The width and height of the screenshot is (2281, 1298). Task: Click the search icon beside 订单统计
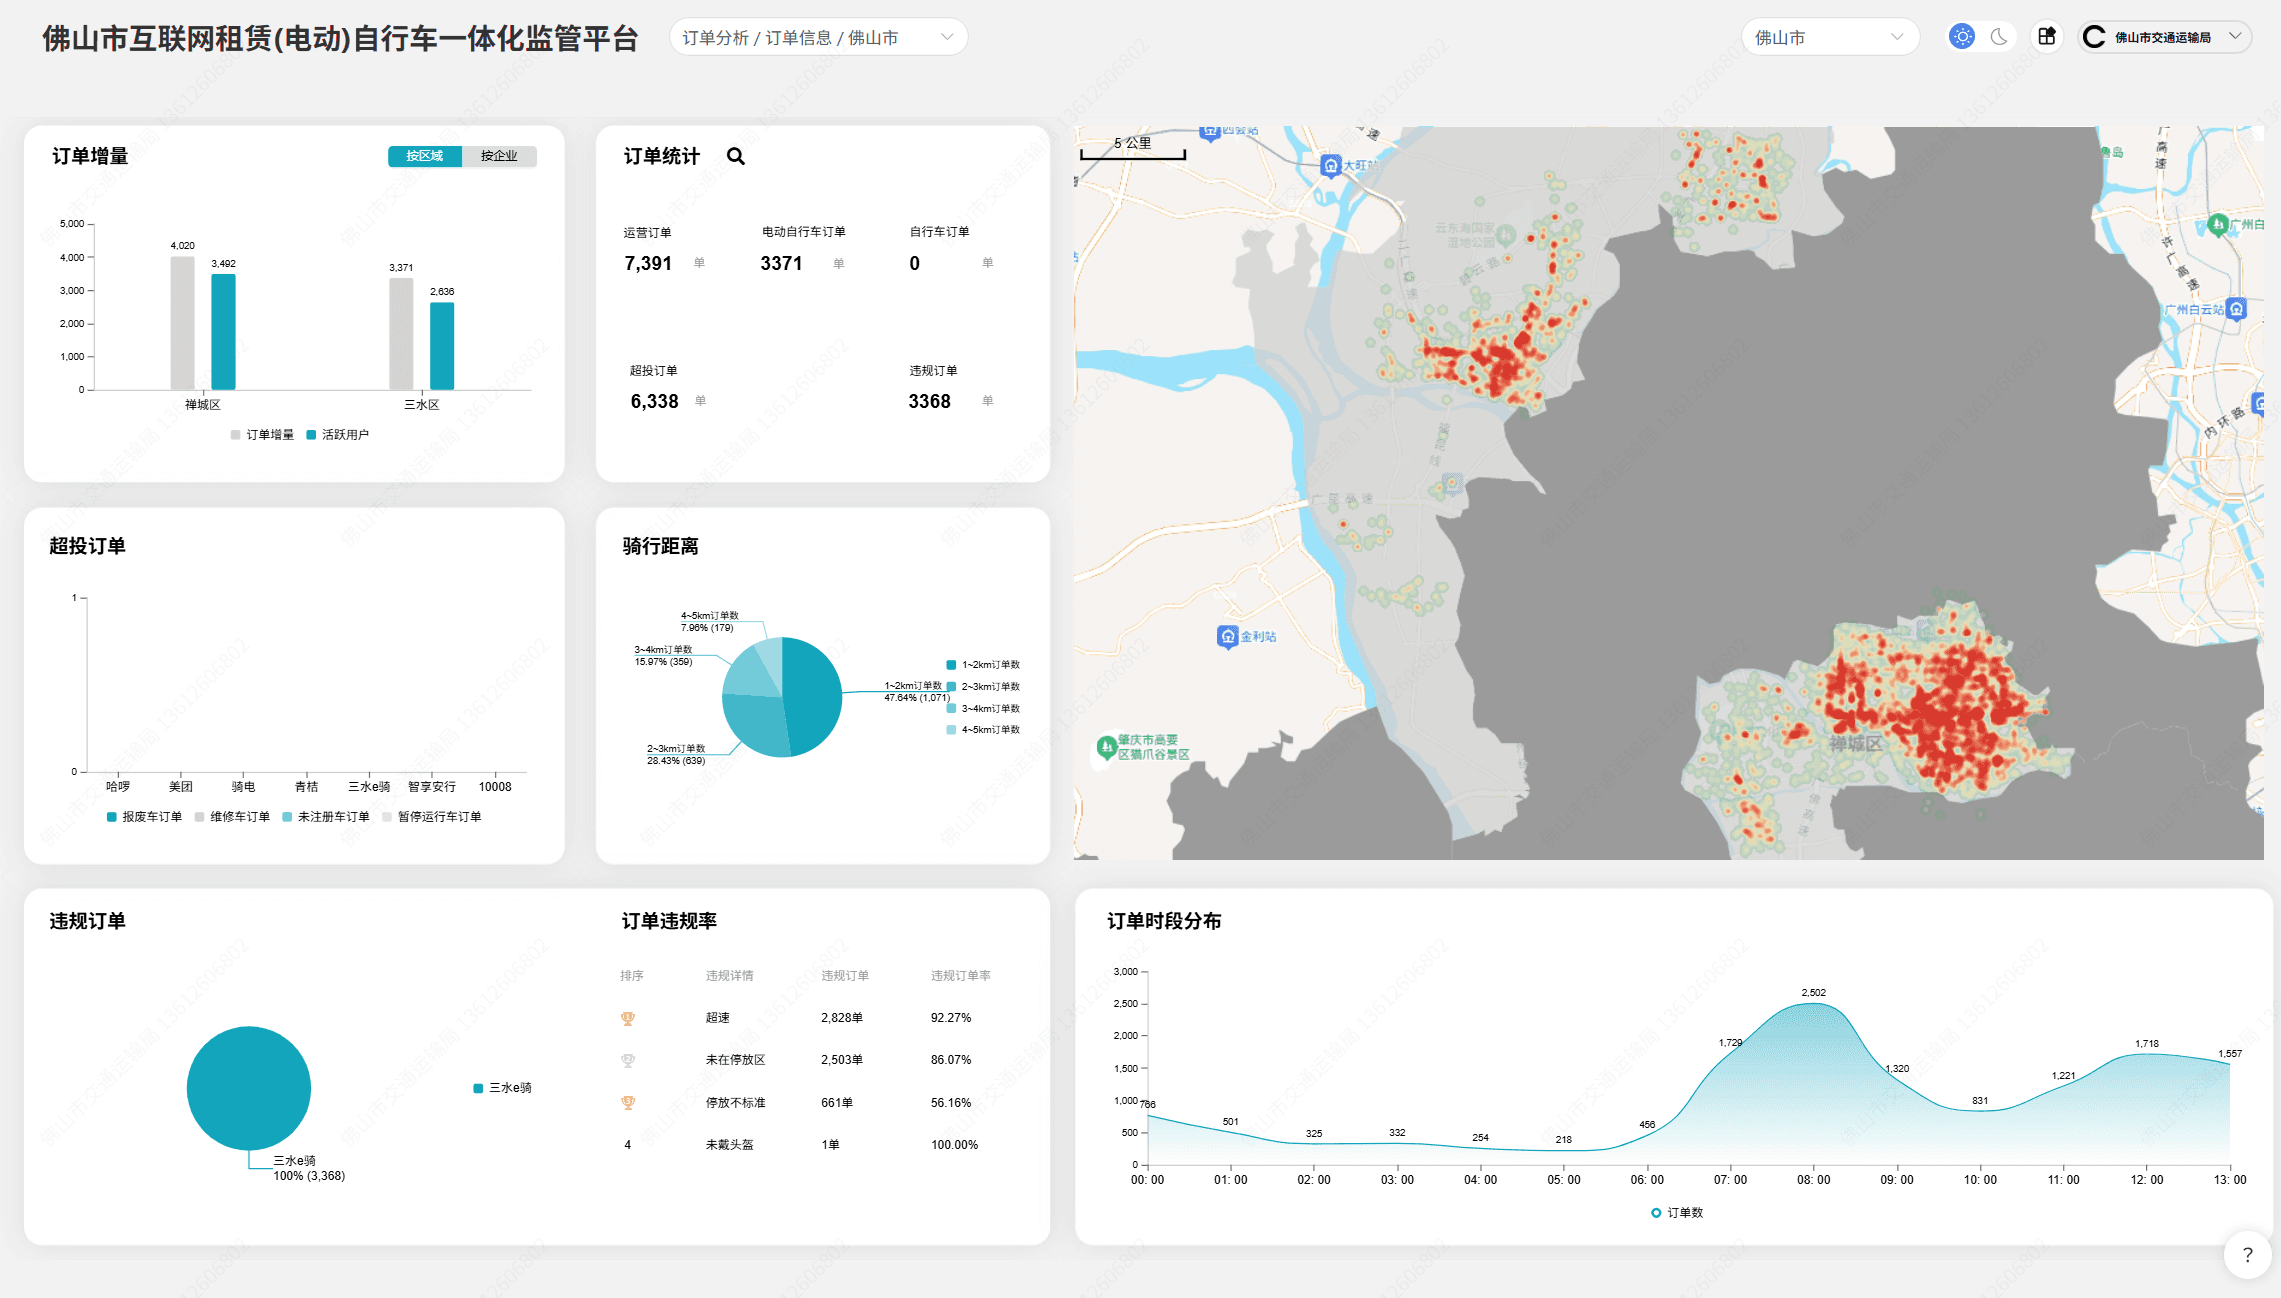coord(735,156)
